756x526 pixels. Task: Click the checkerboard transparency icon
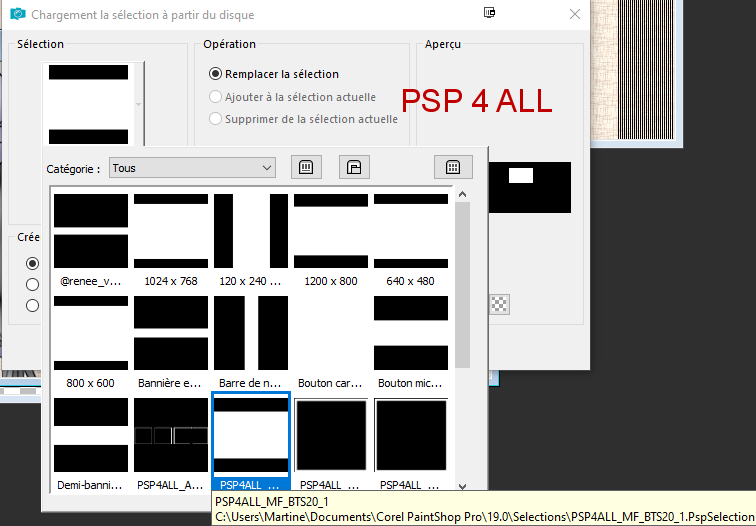pyautogui.click(x=500, y=304)
